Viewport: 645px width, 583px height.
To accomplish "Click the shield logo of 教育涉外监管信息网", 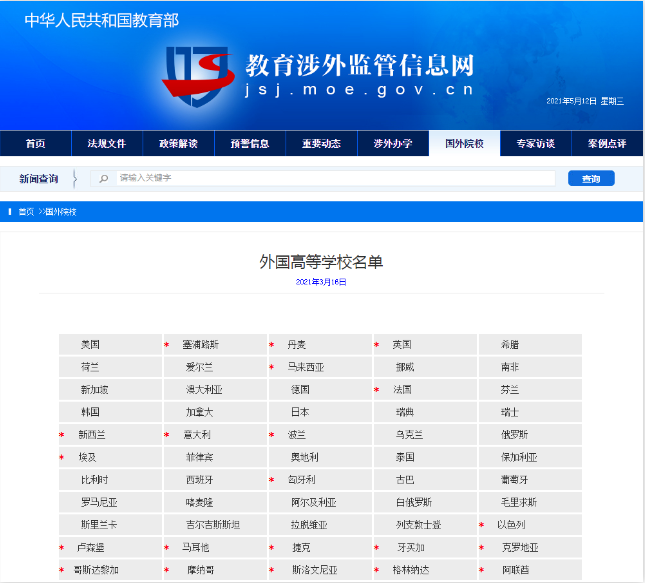I will pyautogui.click(x=198, y=76).
